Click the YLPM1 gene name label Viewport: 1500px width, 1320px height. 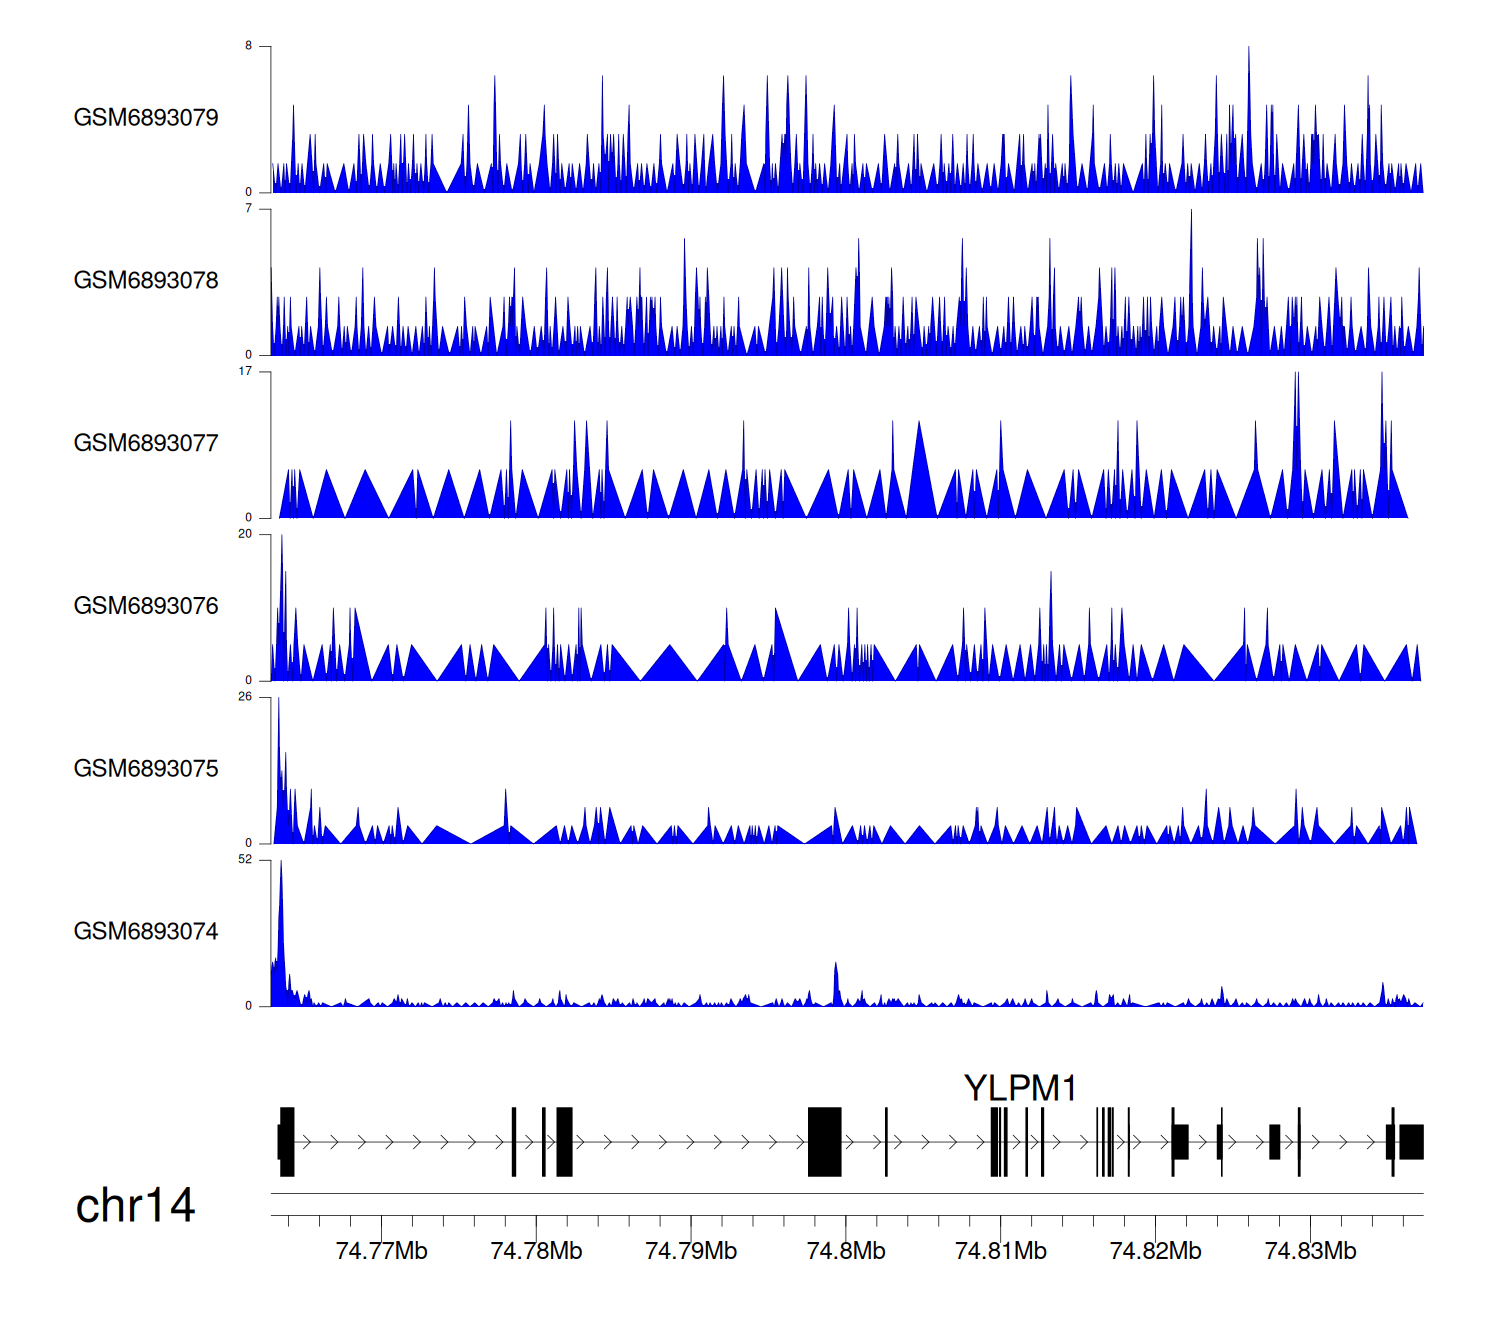coord(1019,1088)
